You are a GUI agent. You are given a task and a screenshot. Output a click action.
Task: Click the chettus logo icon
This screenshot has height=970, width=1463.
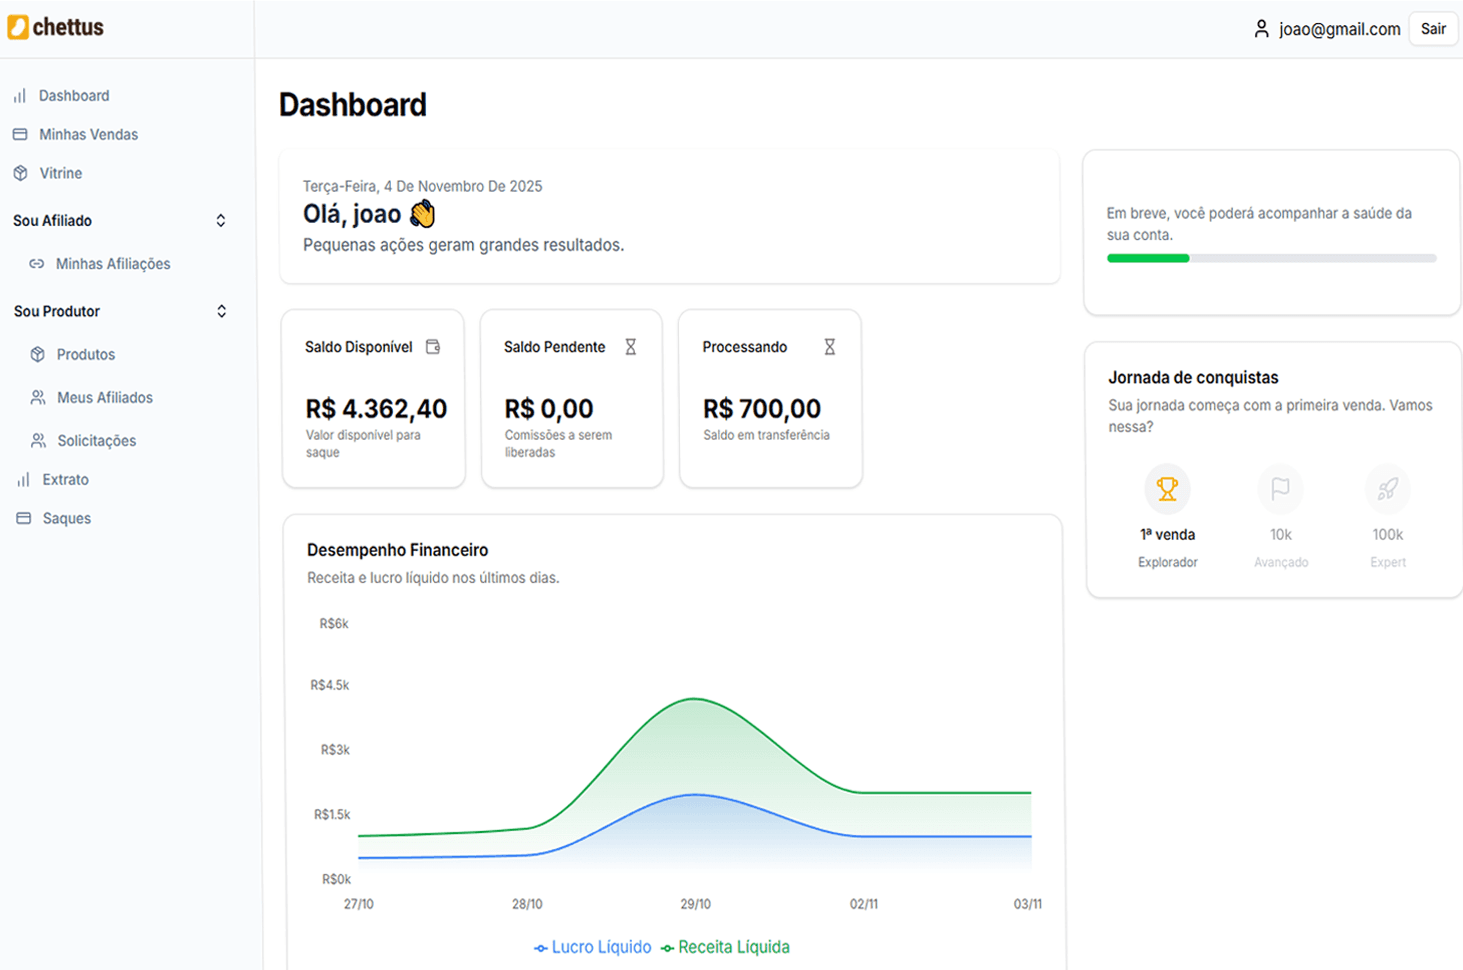pos(17,27)
